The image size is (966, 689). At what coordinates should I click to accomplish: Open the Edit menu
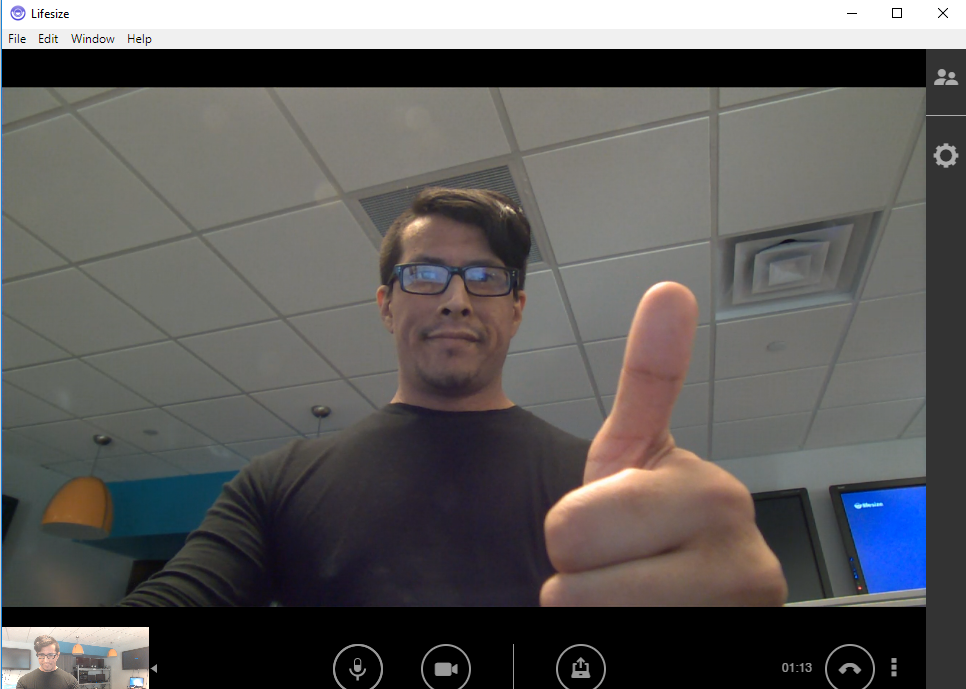pos(47,38)
